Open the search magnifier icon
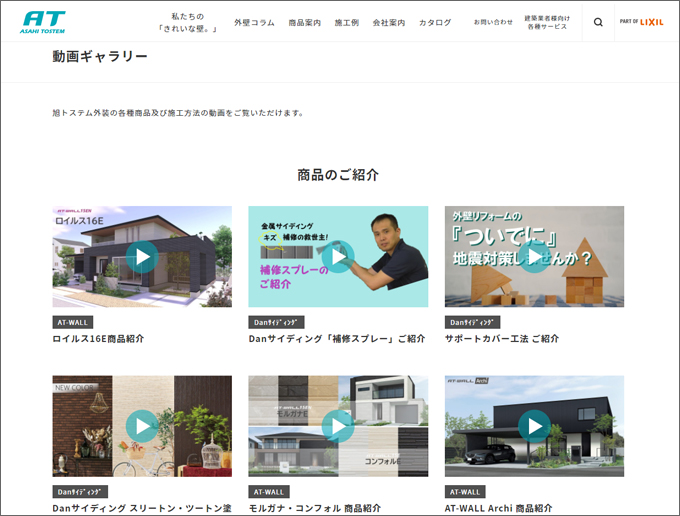The image size is (680, 516). pos(598,22)
